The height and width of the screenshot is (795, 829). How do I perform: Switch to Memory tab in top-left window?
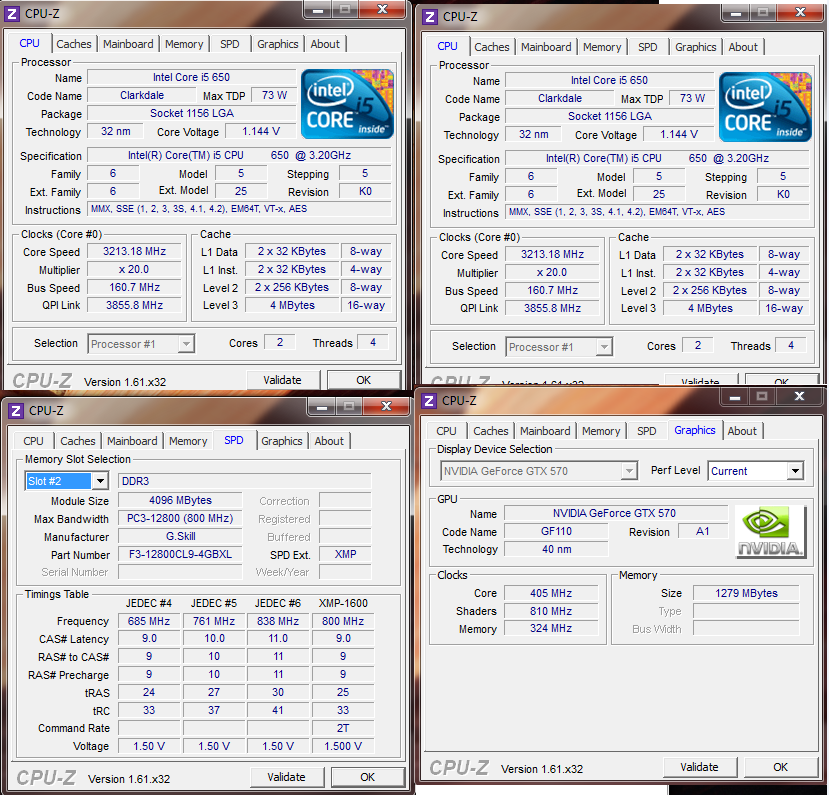point(184,44)
